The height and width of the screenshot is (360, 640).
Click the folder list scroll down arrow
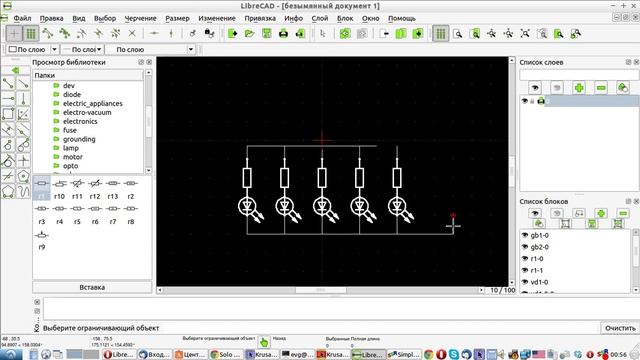coord(149,170)
